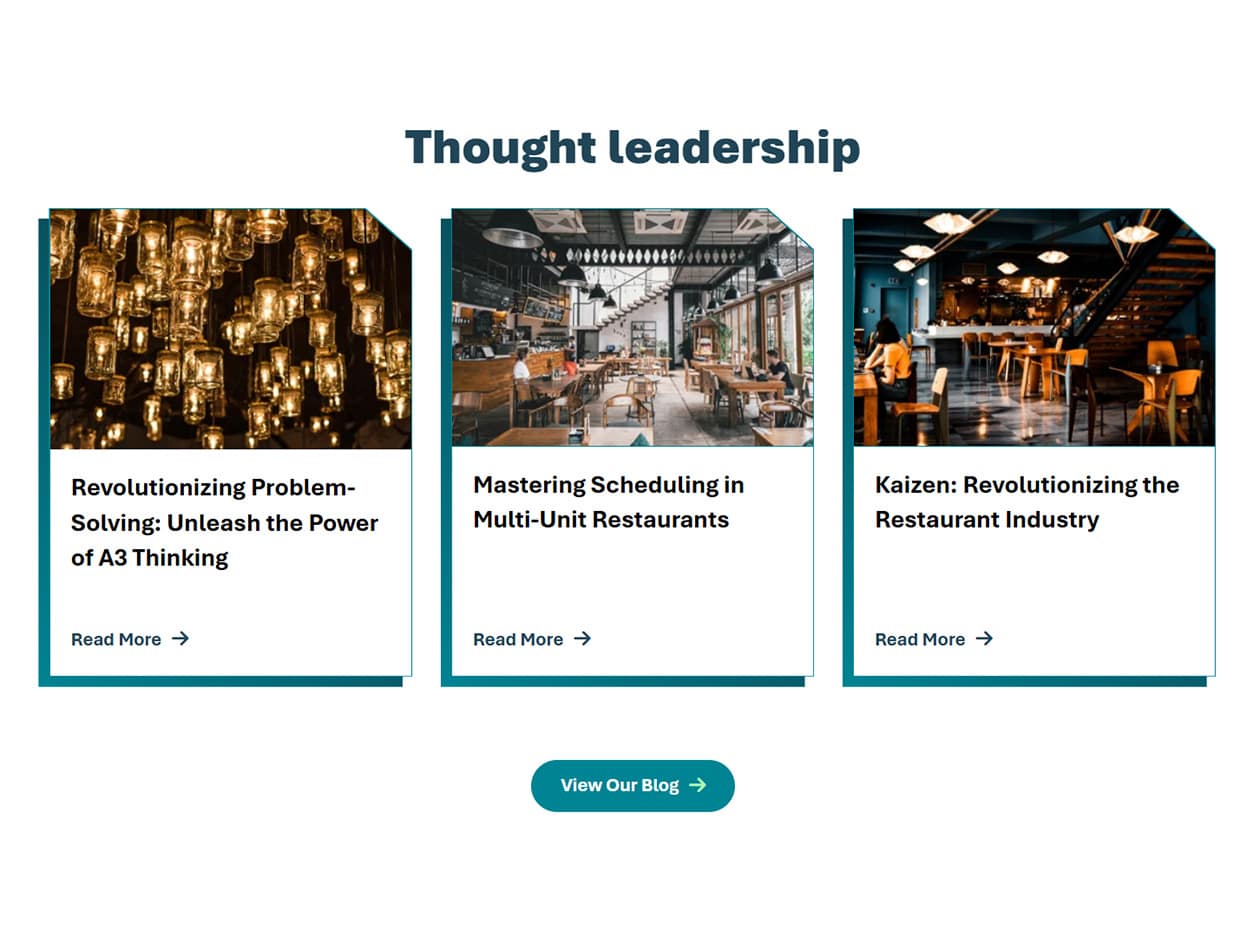1260x930 pixels.
Task: Click the teal shadow border under Kaizen card
Action: 1024,682
